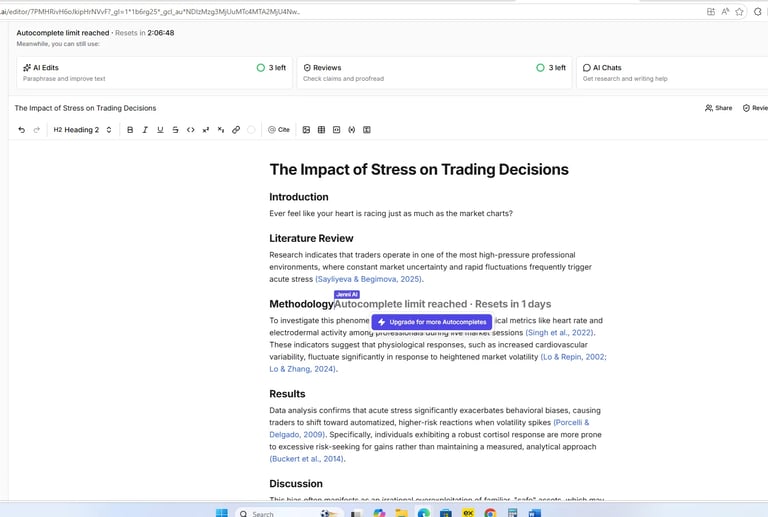Open Task View from the taskbar
This screenshot has width=768, height=517.
[356, 513]
